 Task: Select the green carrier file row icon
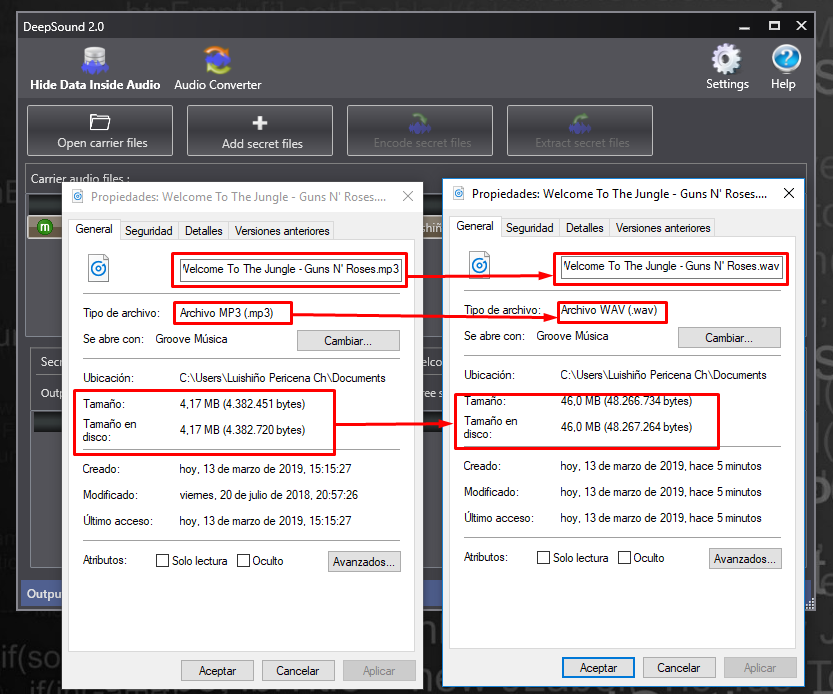click(45, 227)
